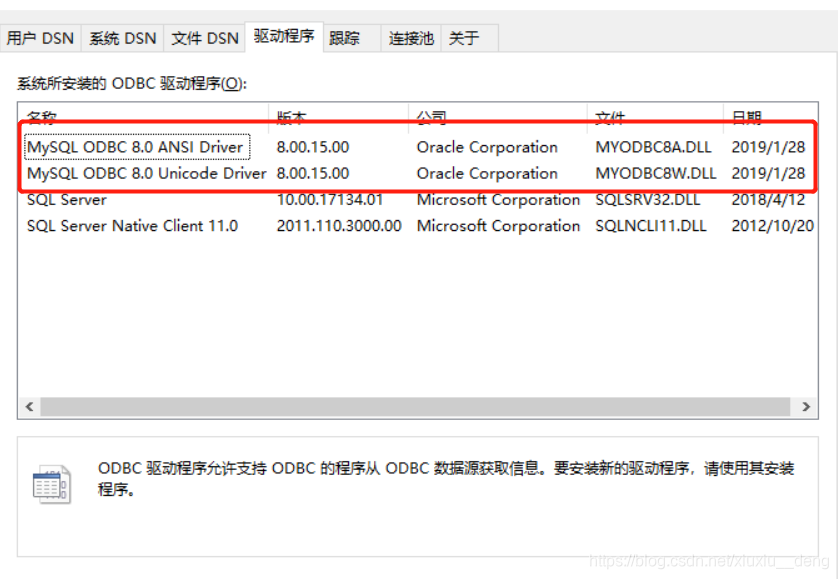Switch to the 用户 DSN tab
The width and height of the screenshot is (838, 579).
[x=40, y=38]
